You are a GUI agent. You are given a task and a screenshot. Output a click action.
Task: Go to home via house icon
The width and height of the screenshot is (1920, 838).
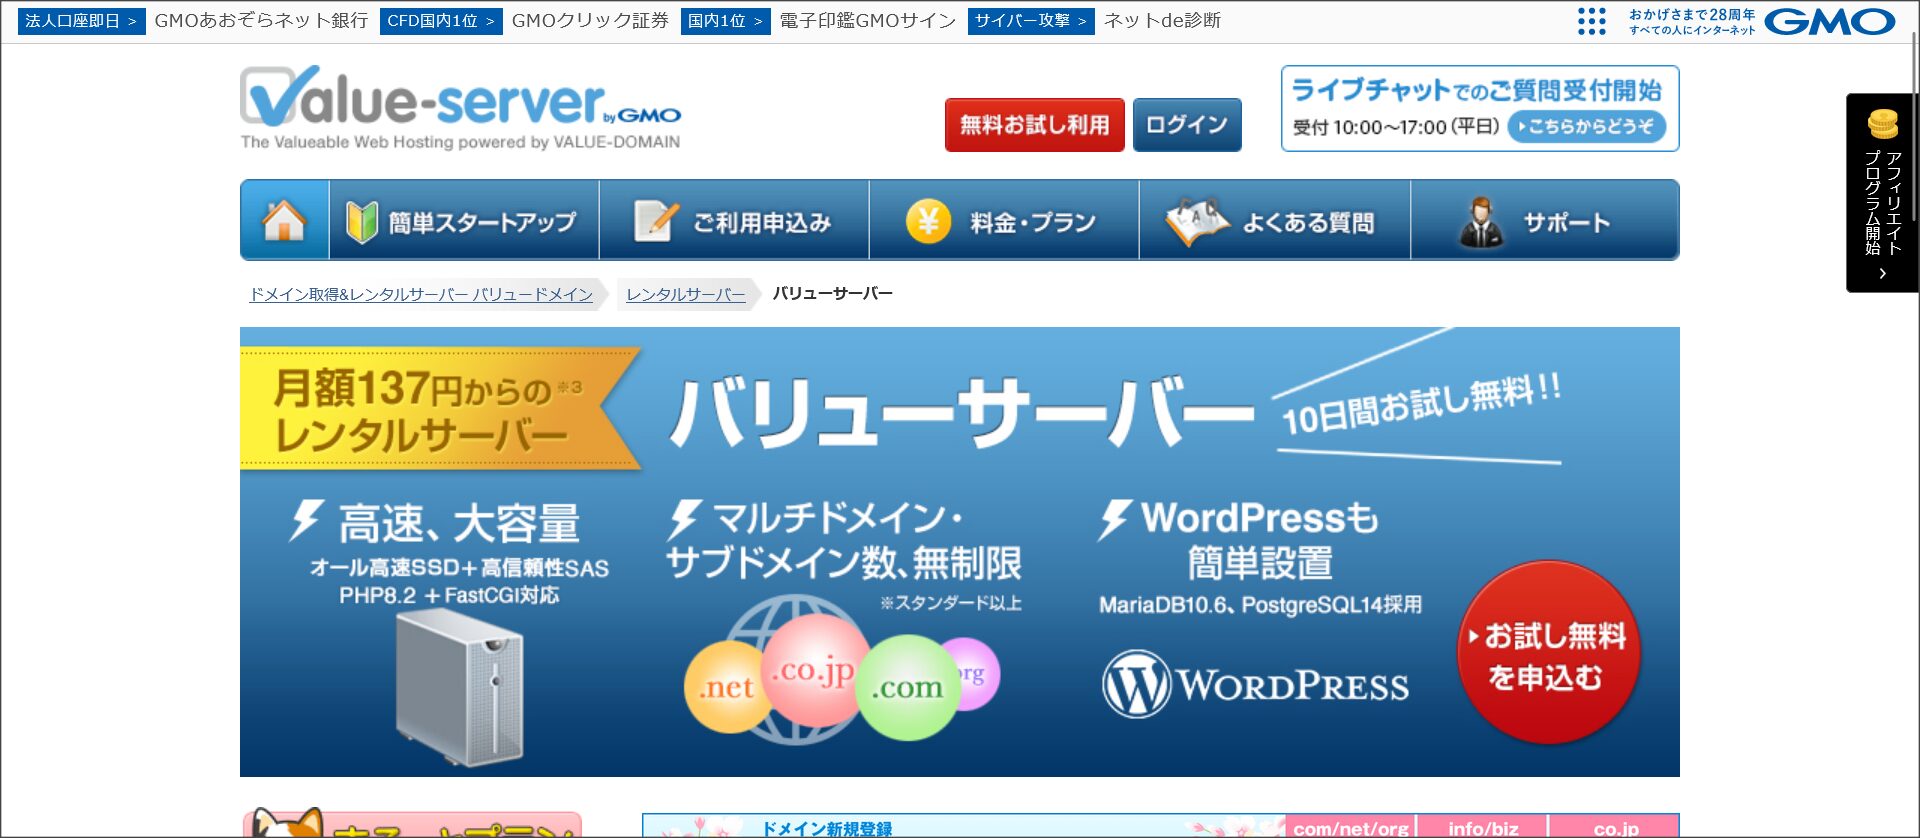(284, 220)
